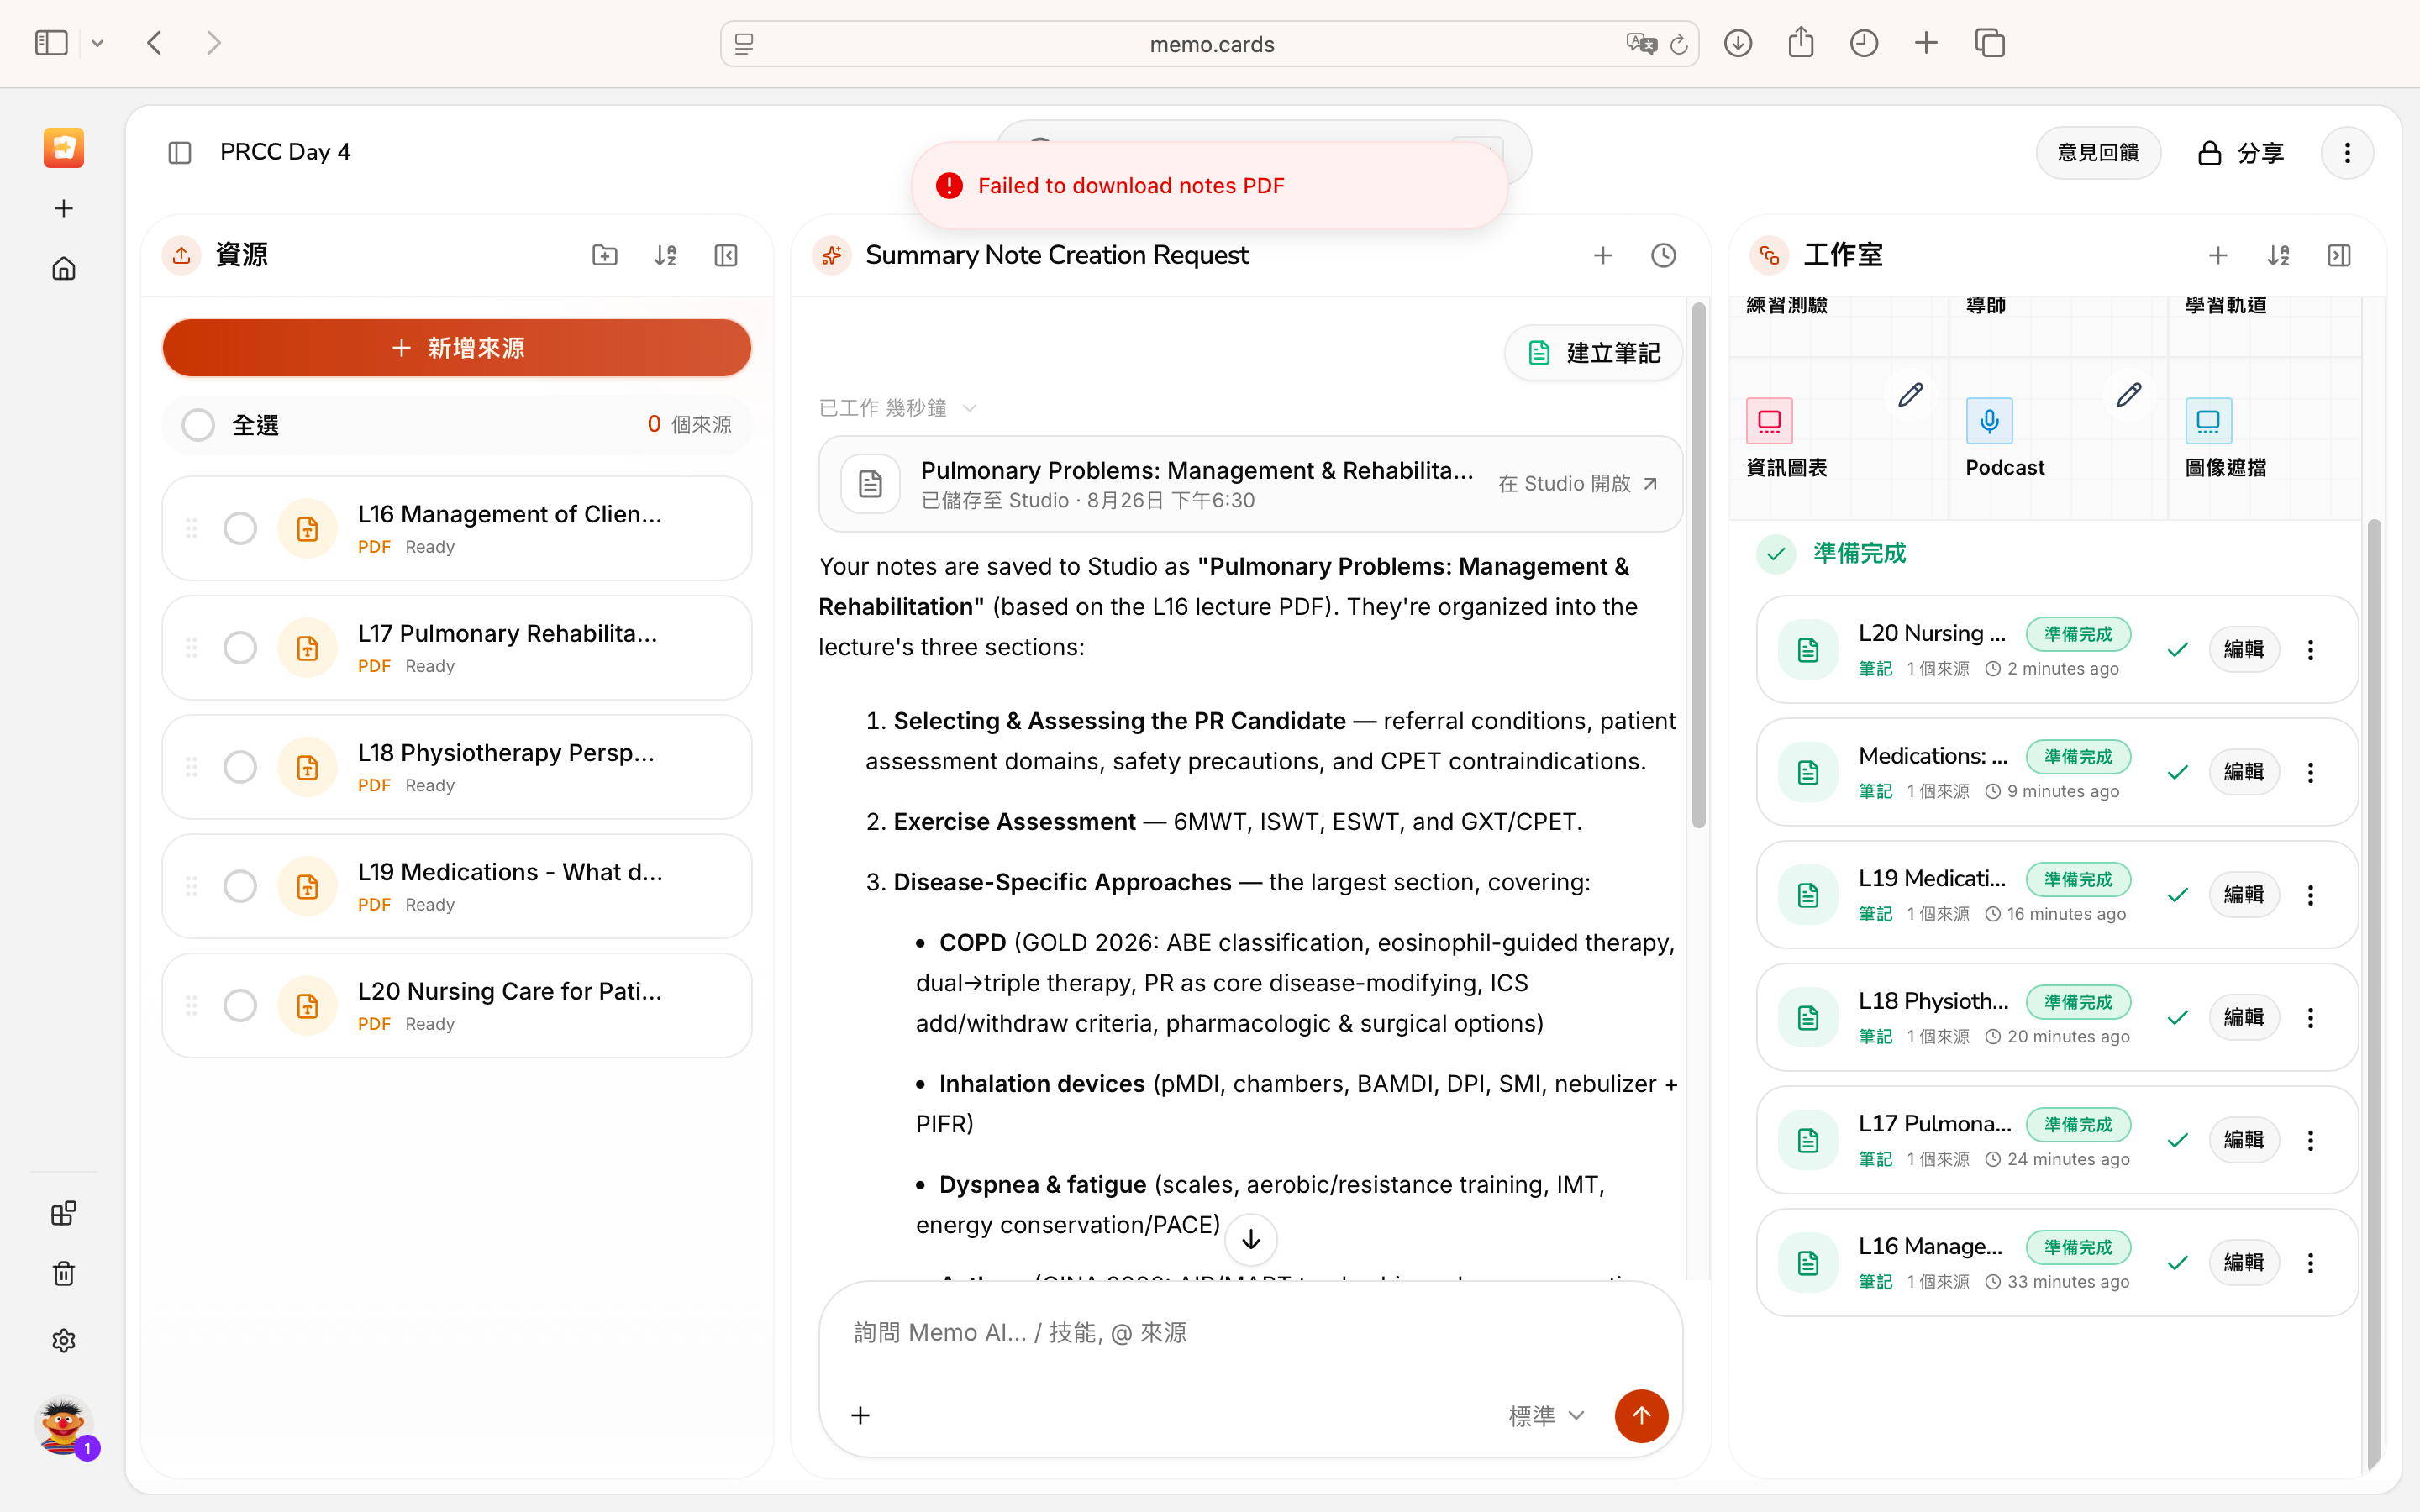Click the sort icon in 工作室 panel

click(2278, 255)
